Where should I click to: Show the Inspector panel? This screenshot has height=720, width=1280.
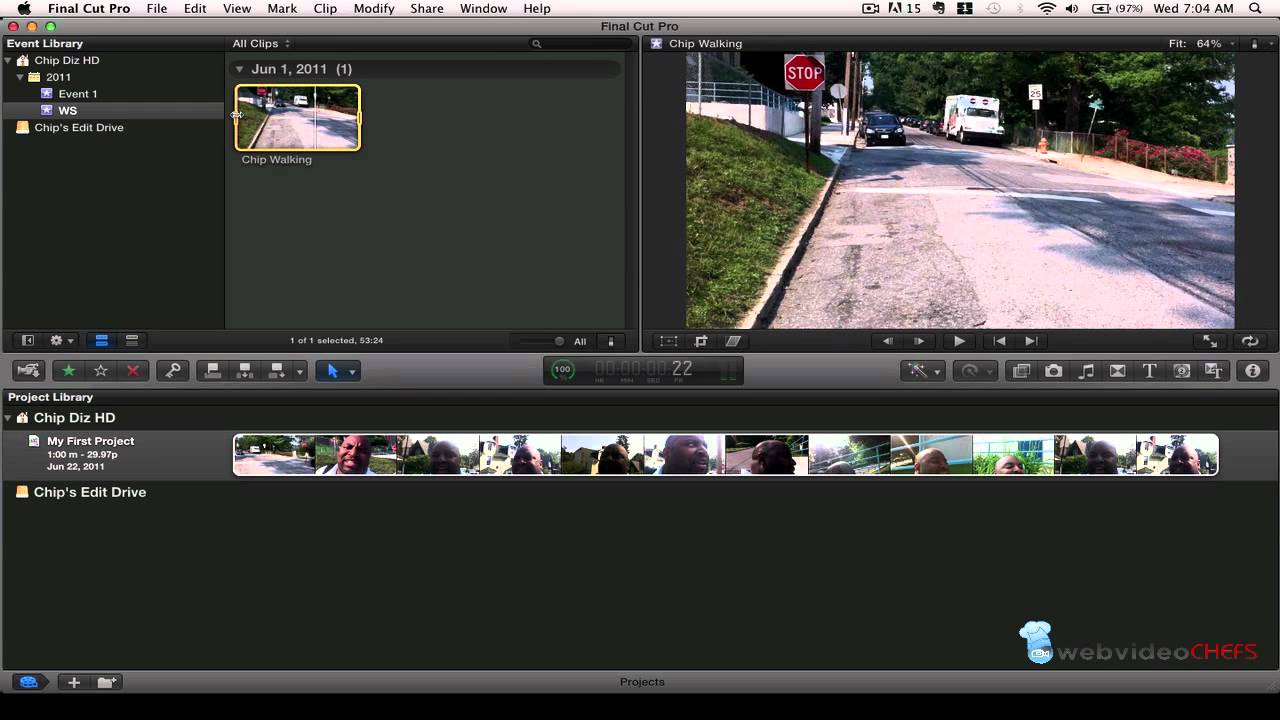click(x=1252, y=371)
